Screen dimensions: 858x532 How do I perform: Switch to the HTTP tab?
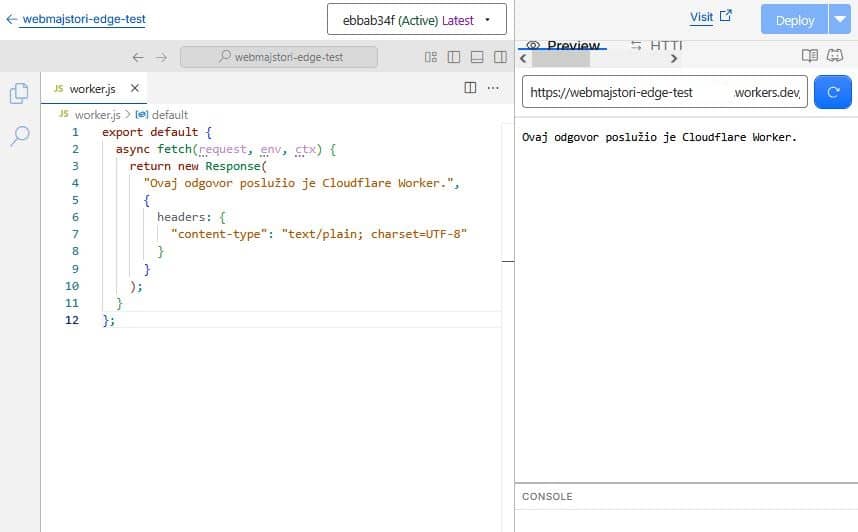tap(658, 45)
